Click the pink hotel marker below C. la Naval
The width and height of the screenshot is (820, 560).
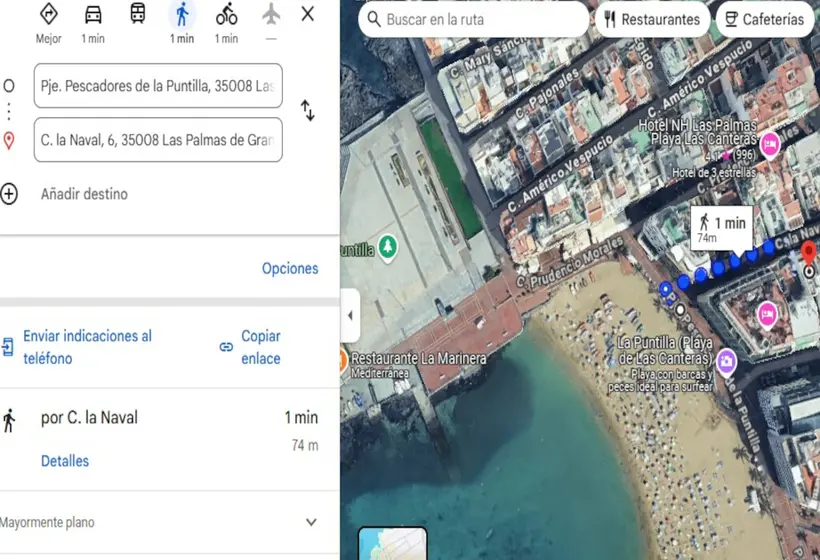click(x=767, y=315)
